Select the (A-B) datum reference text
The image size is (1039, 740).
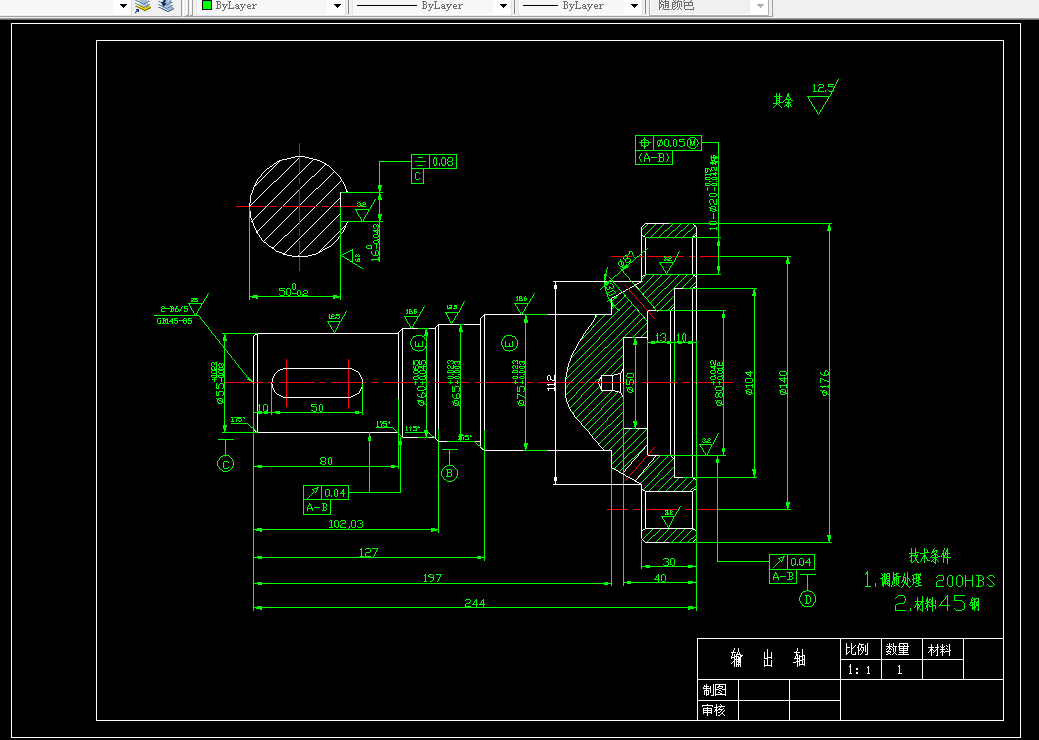[655, 158]
